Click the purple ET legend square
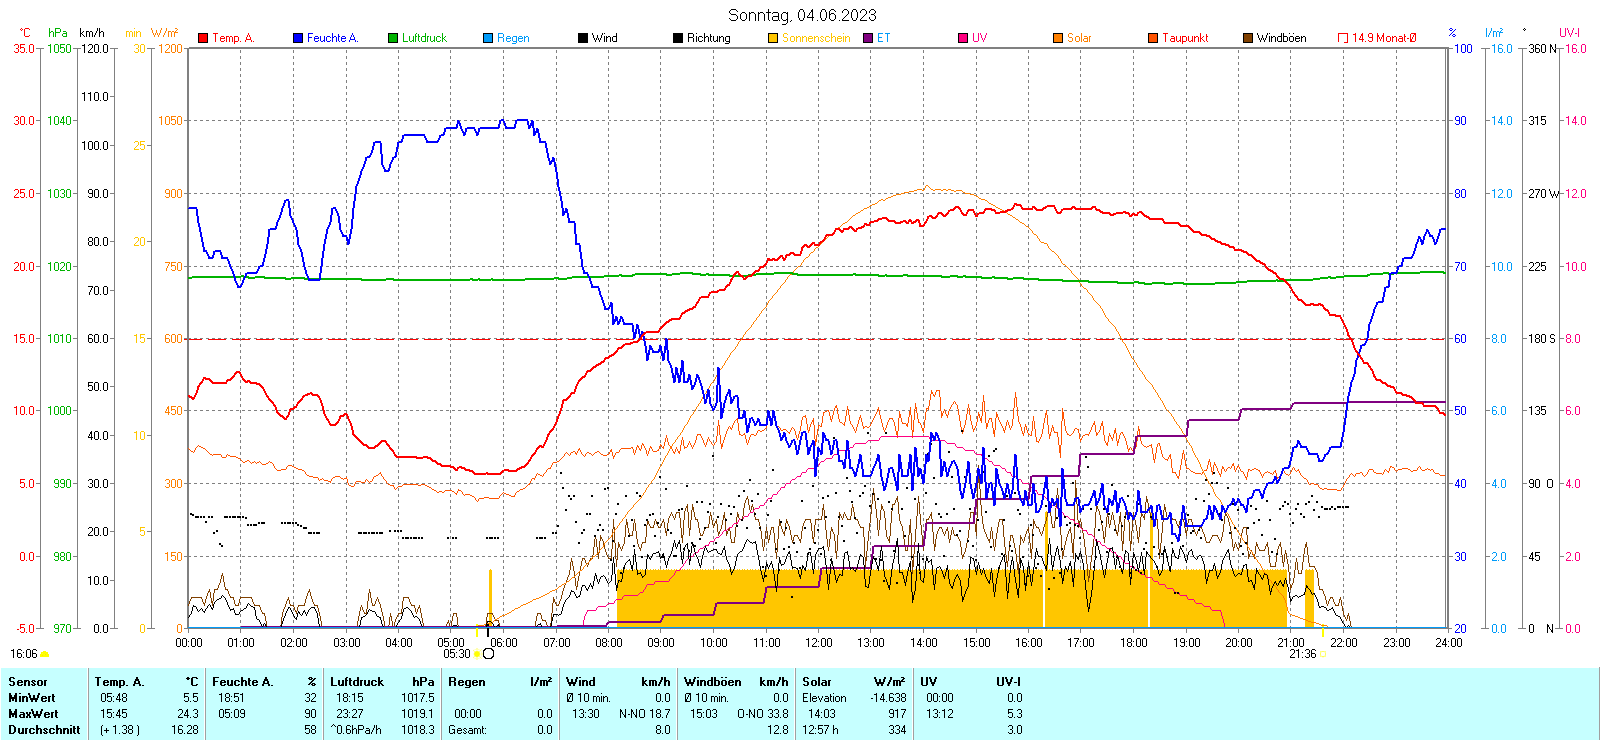The width and height of the screenshot is (1600, 740). point(868,38)
